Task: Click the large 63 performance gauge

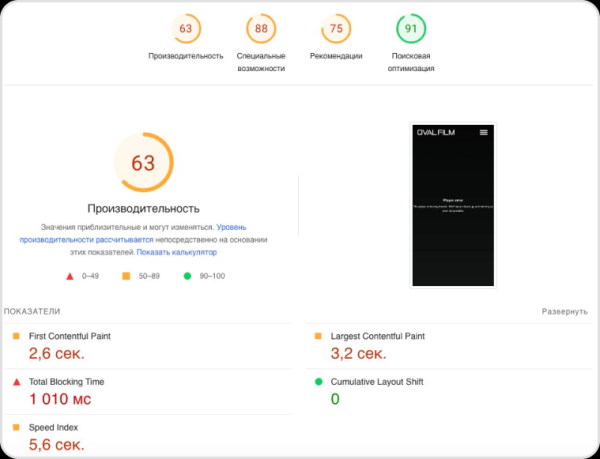Action: (x=143, y=163)
